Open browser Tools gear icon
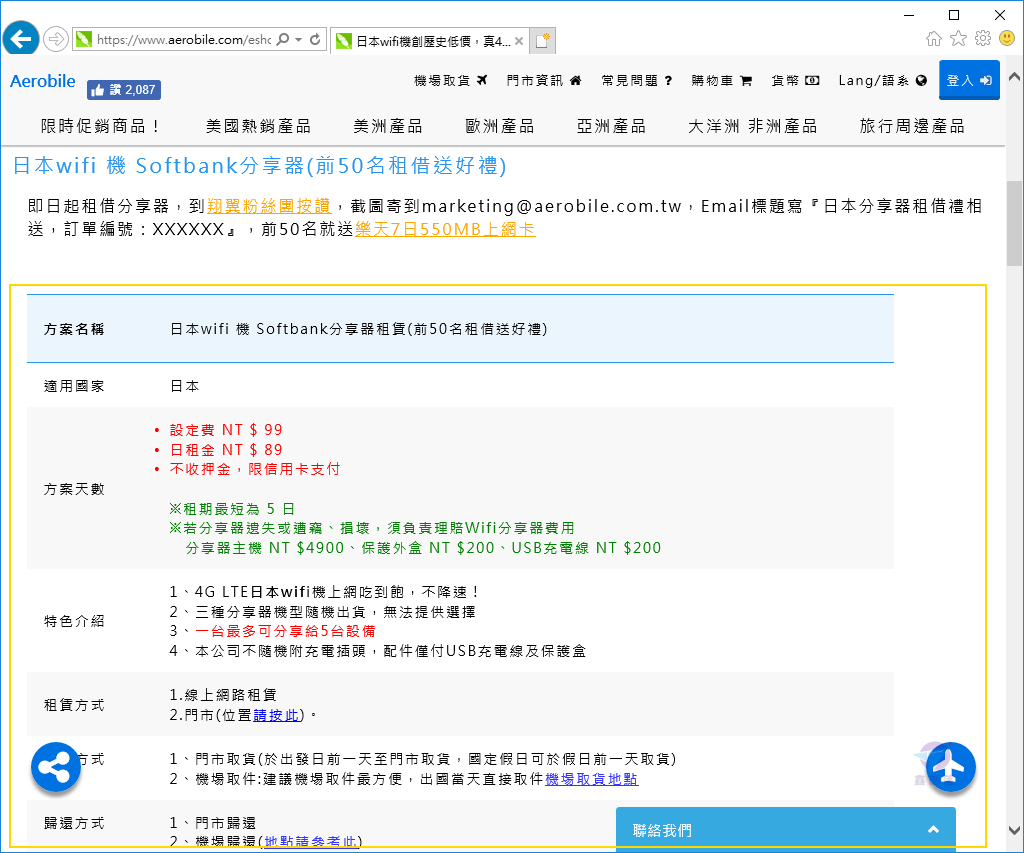Screen dimensions: 1024x853 (x=983, y=39)
